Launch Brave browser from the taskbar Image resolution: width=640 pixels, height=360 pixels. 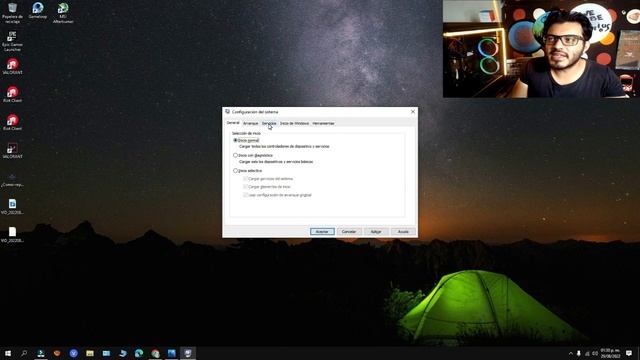pos(57,353)
